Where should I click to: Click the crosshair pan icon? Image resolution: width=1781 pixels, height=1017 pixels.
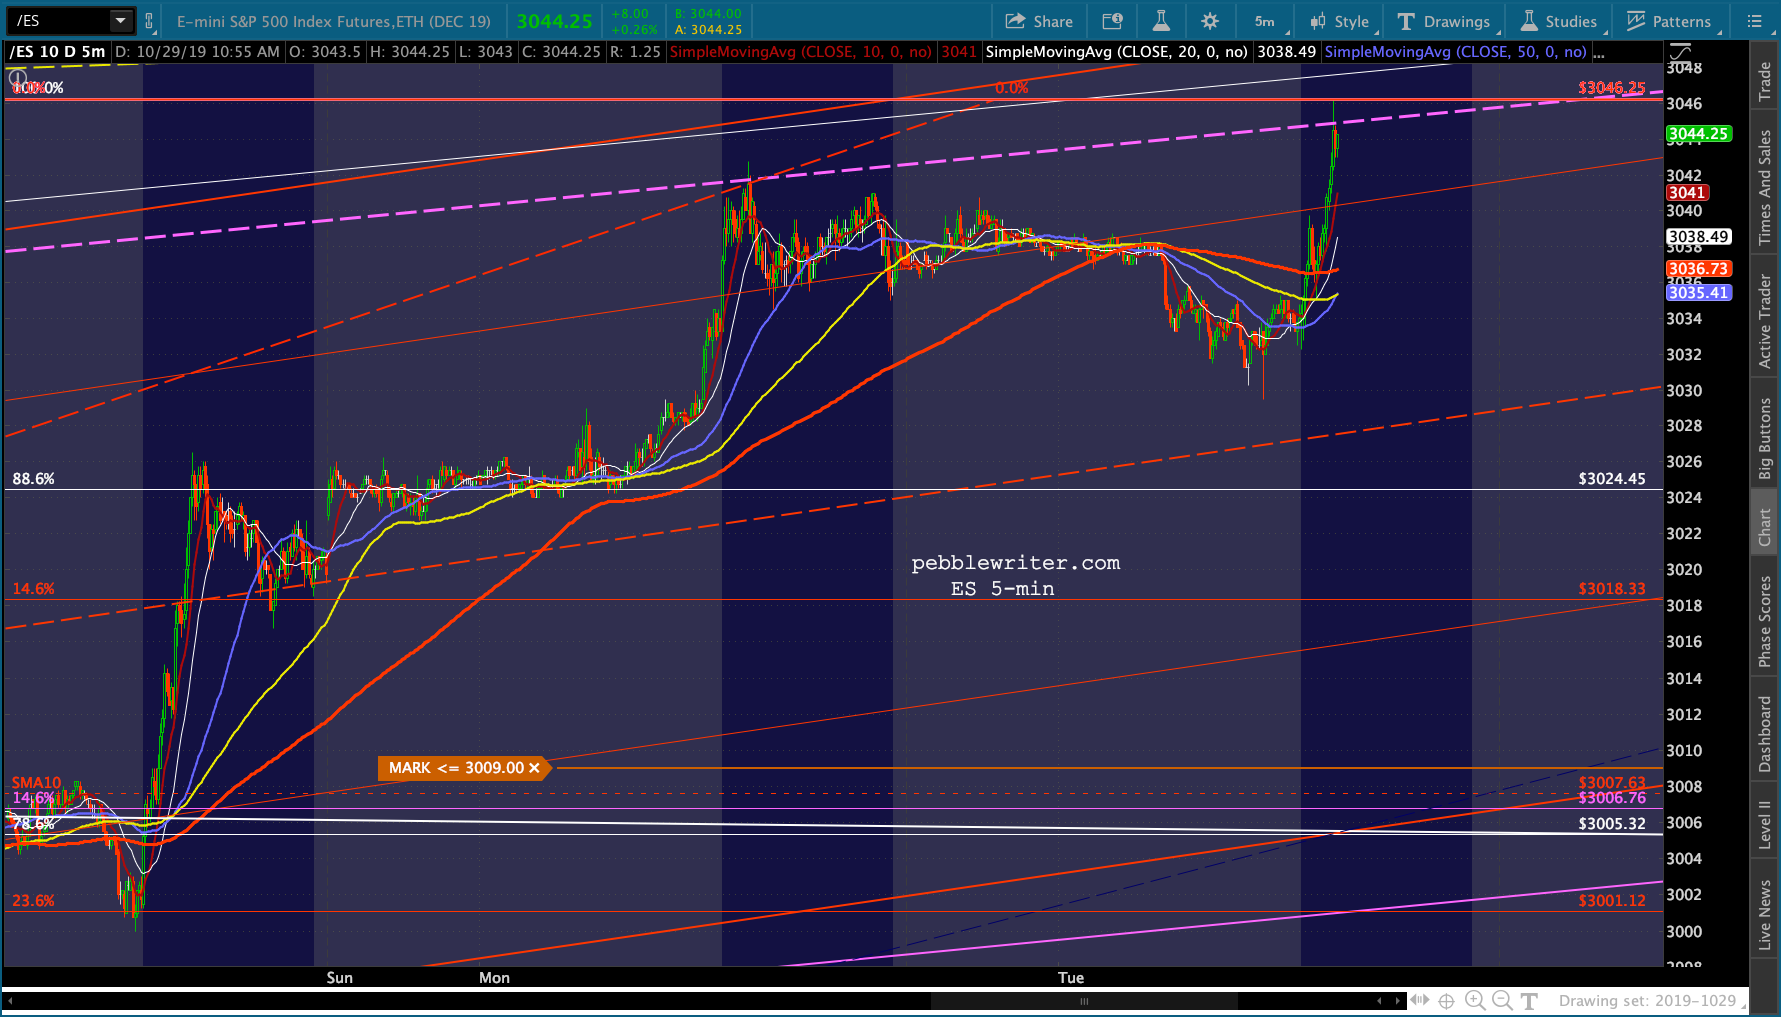point(1446,1000)
